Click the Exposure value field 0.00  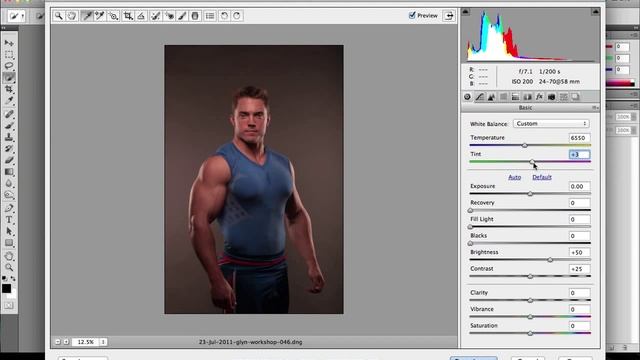(x=579, y=187)
